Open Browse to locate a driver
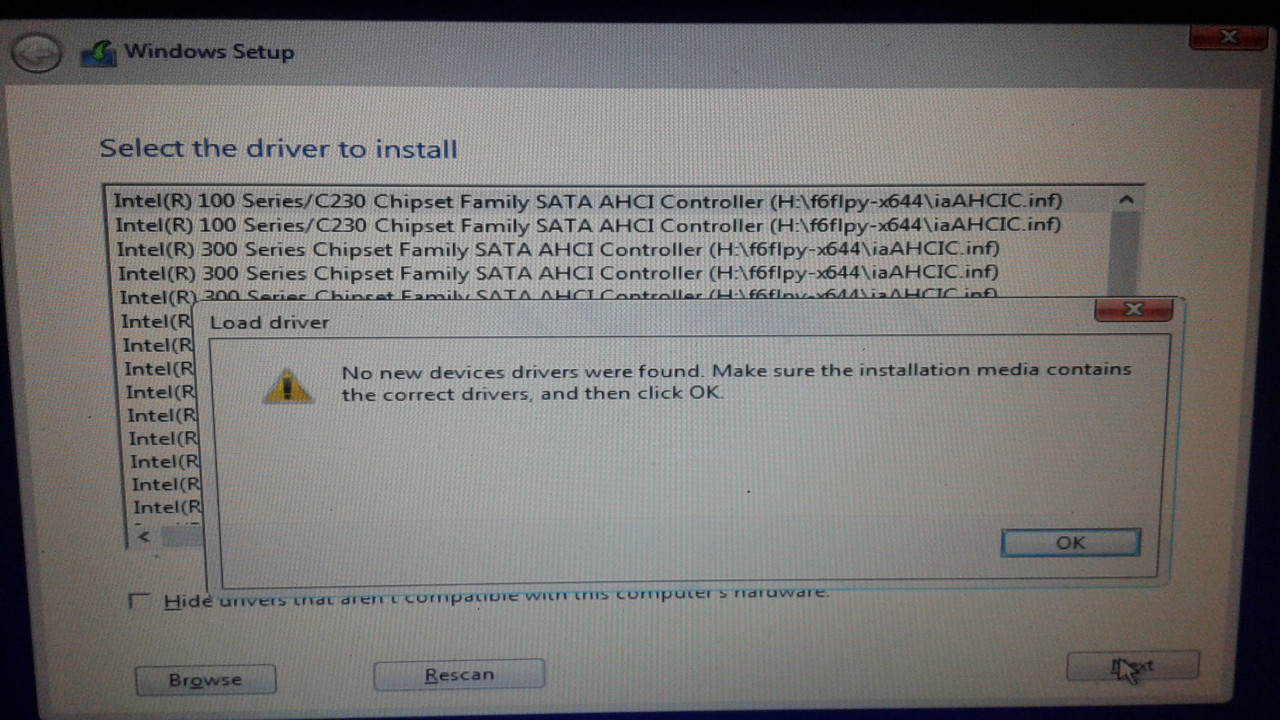 [205, 680]
